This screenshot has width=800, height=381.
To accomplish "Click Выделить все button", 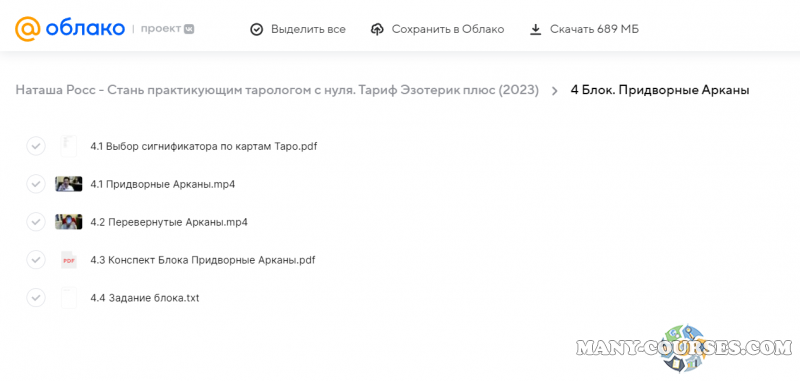I will [298, 30].
